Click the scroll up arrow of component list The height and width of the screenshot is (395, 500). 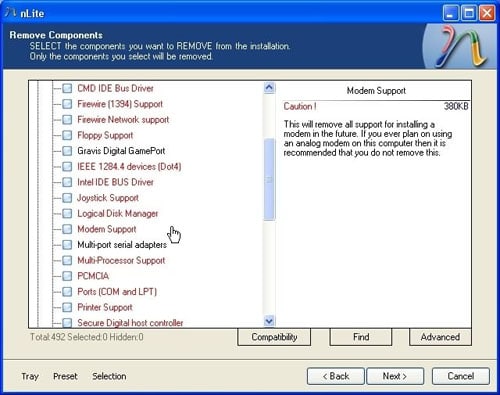pyautogui.click(x=269, y=88)
